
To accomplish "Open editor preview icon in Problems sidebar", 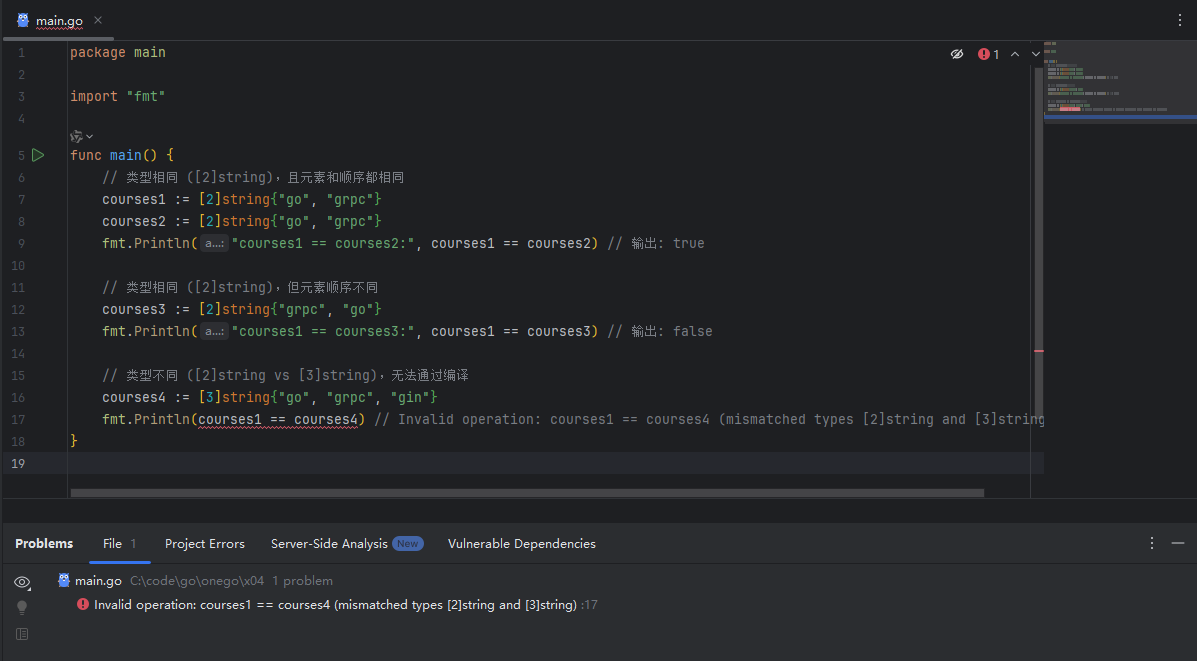I will click(22, 633).
